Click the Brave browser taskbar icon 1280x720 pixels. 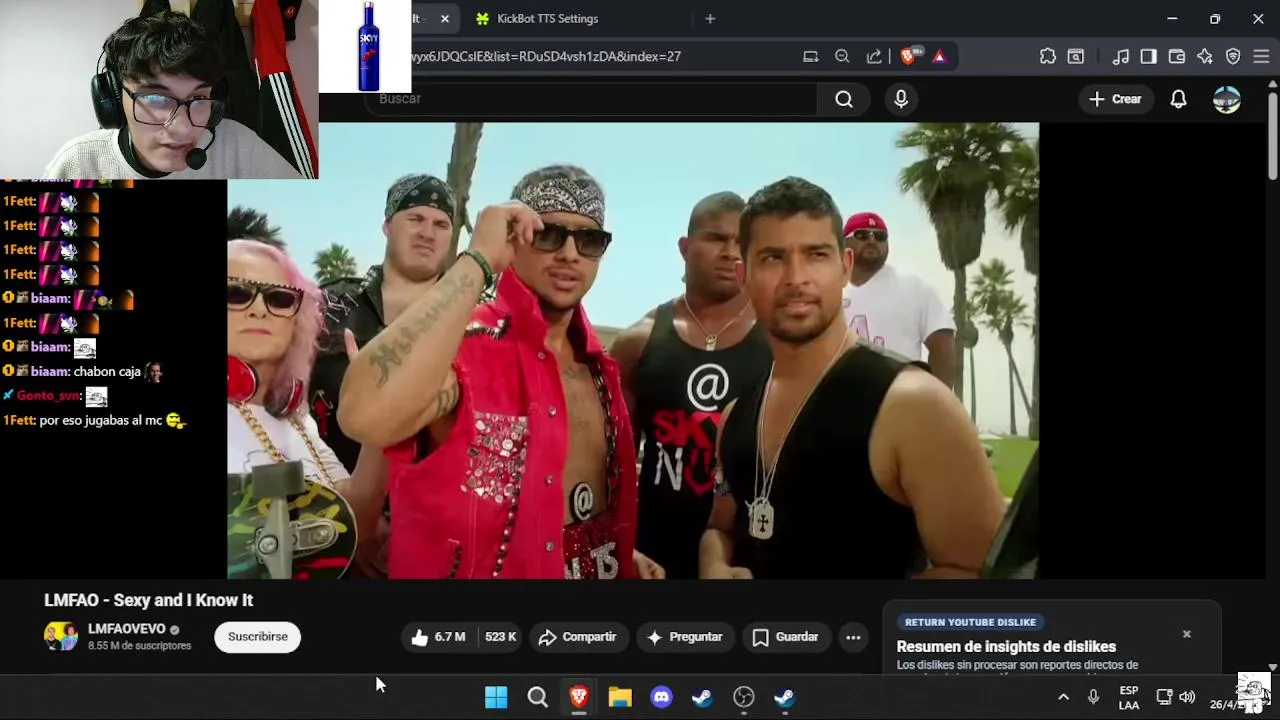579,697
